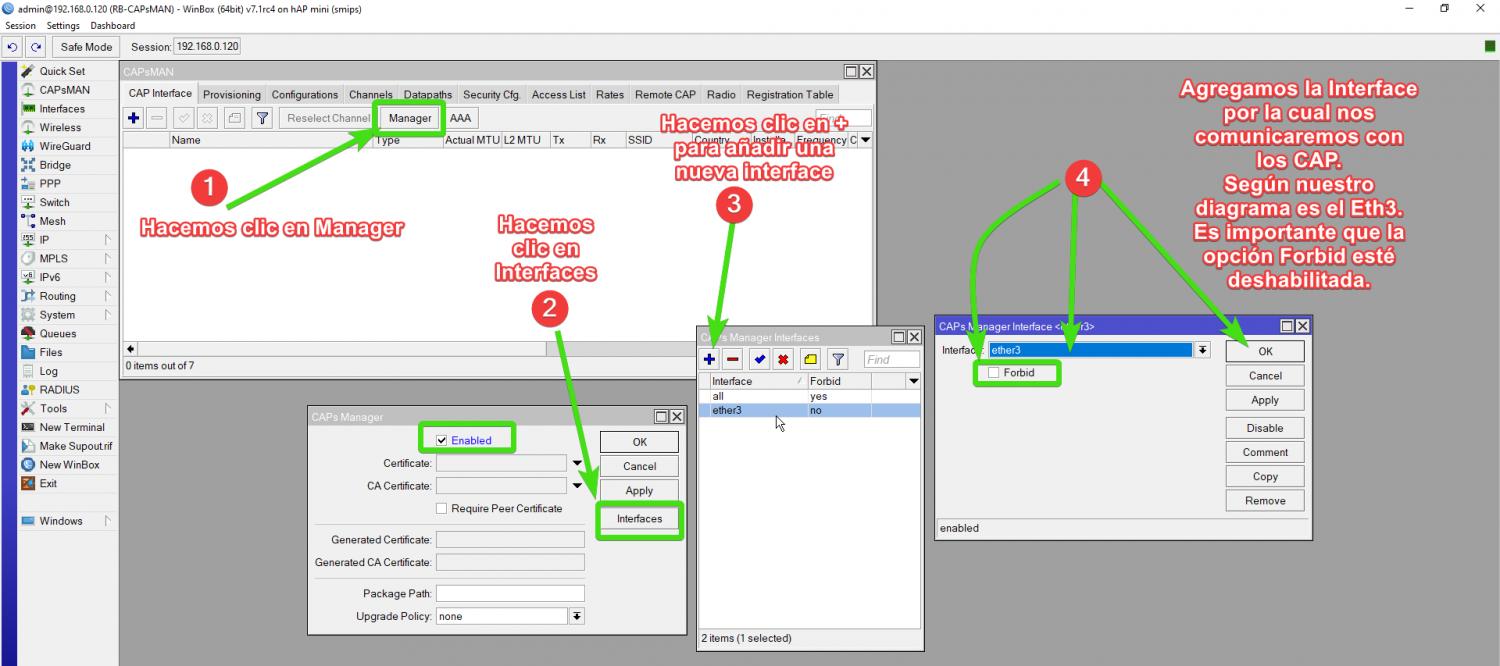Expand the Certificate dropdown arrow
Viewport: 1500px width, 666px height.
[x=577, y=464]
